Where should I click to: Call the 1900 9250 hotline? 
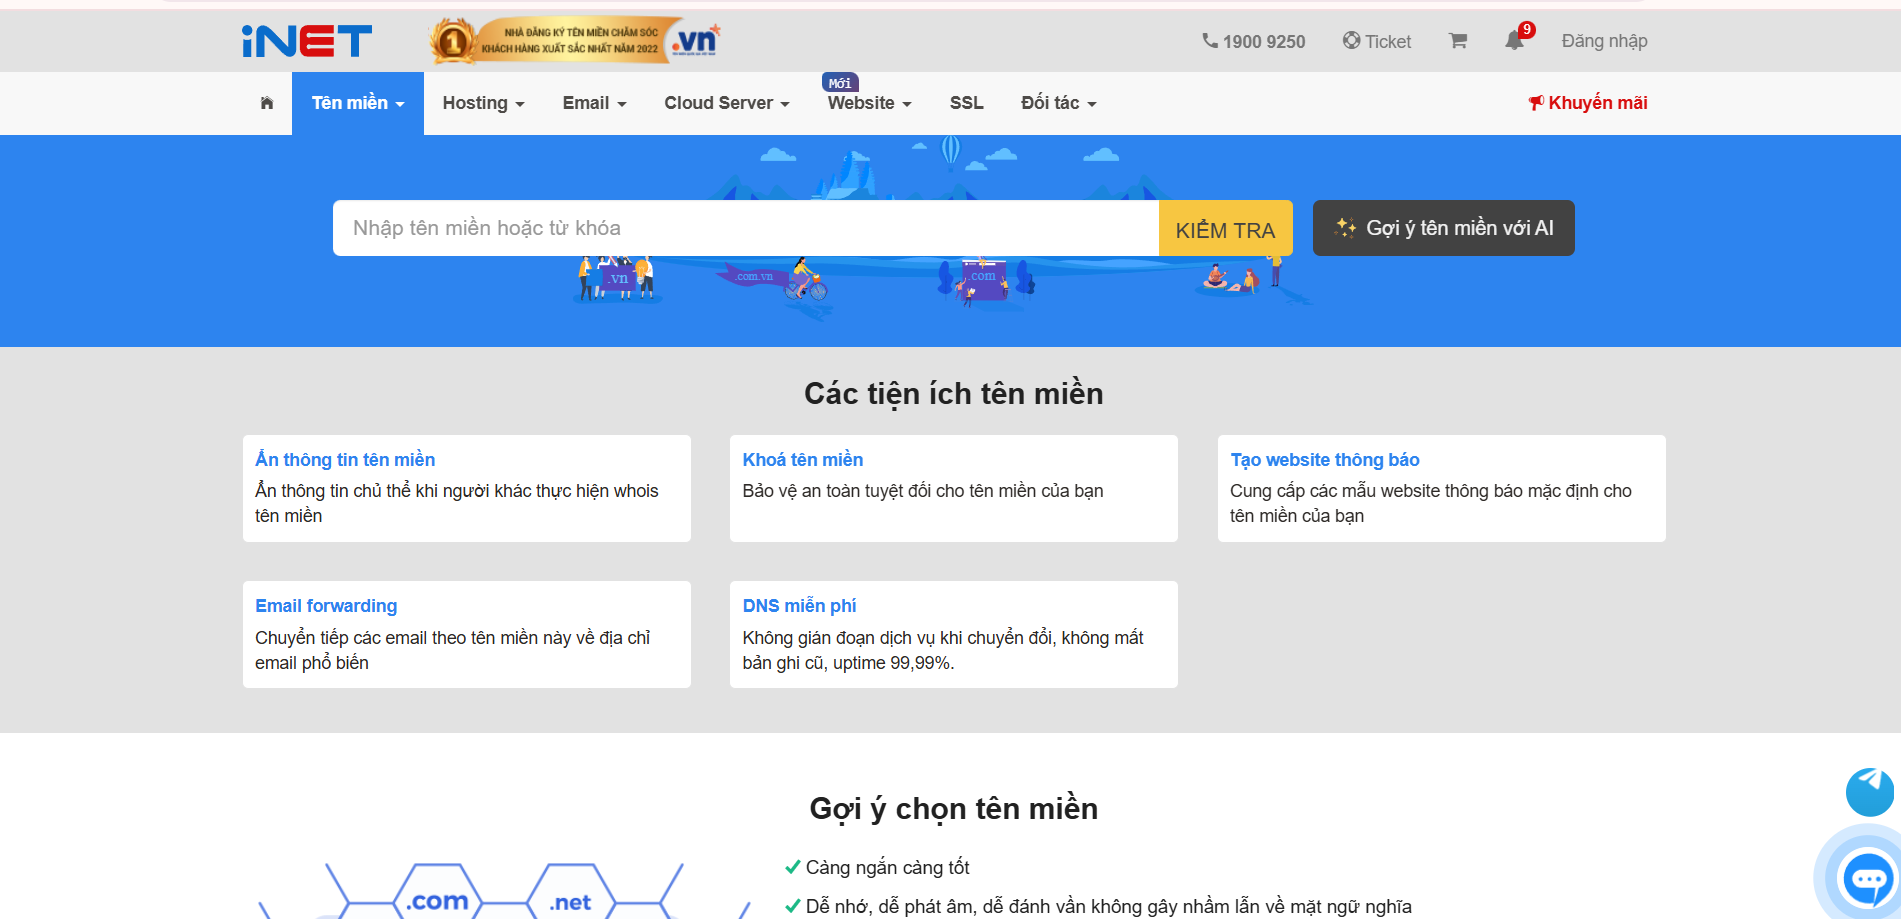point(1253,41)
